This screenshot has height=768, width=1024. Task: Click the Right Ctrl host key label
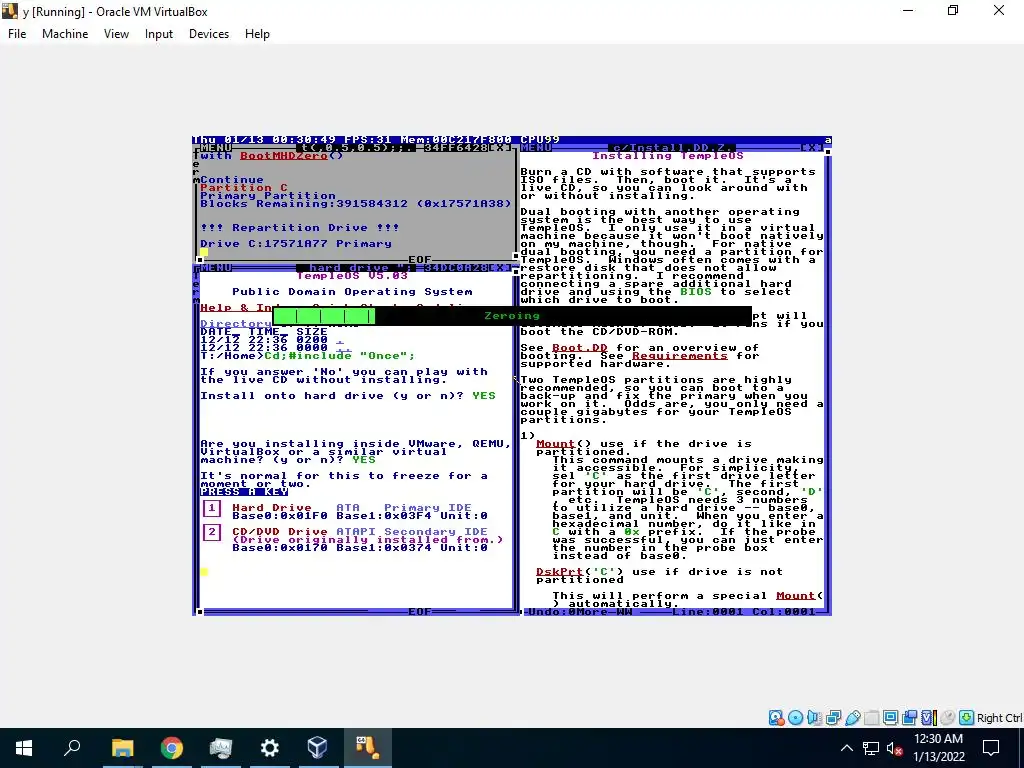tap(999, 718)
